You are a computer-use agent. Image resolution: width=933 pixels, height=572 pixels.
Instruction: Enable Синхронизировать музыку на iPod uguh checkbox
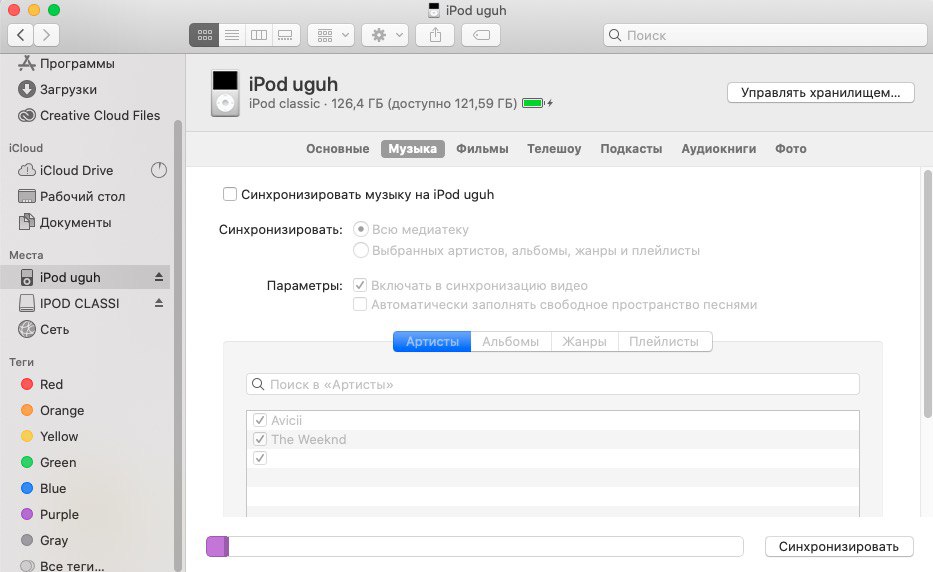coord(230,194)
